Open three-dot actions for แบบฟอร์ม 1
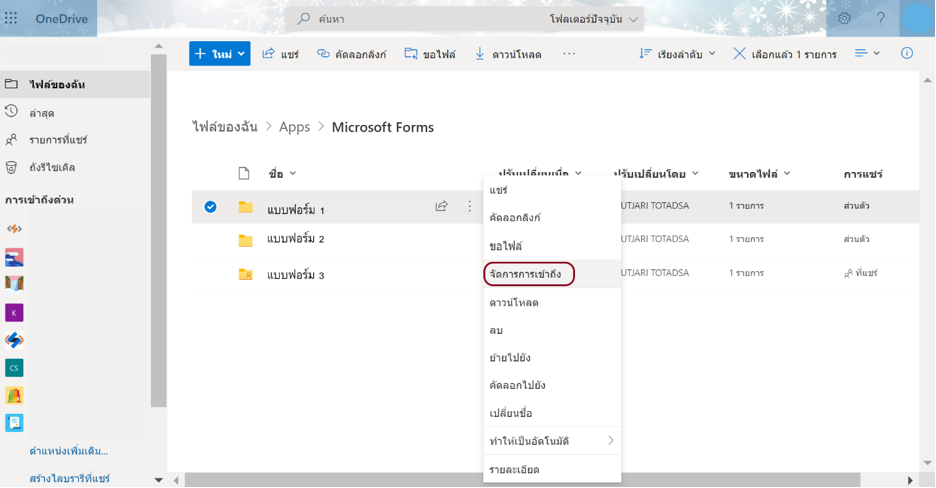The height and width of the screenshot is (488, 936). 469,207
